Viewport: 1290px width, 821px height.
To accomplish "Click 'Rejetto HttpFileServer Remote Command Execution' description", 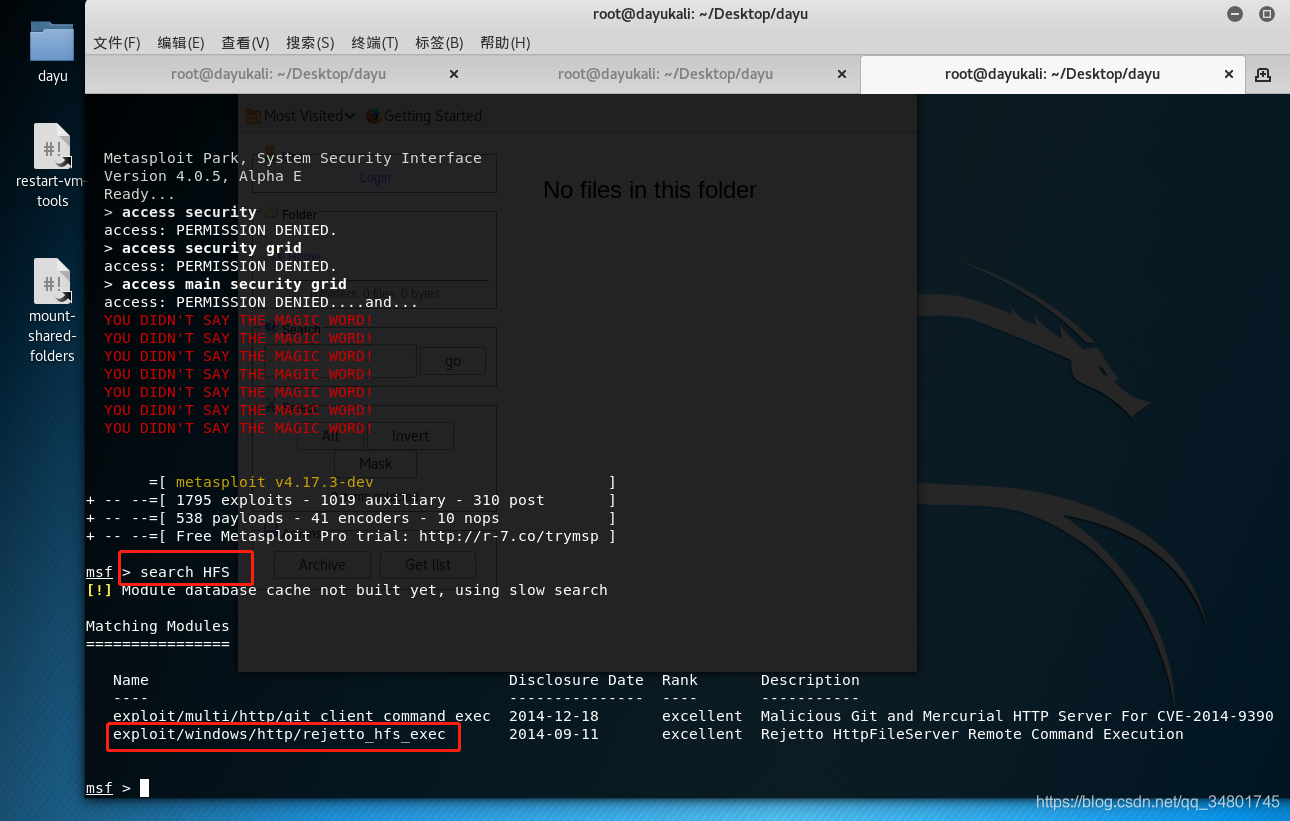I will (972, 734).
